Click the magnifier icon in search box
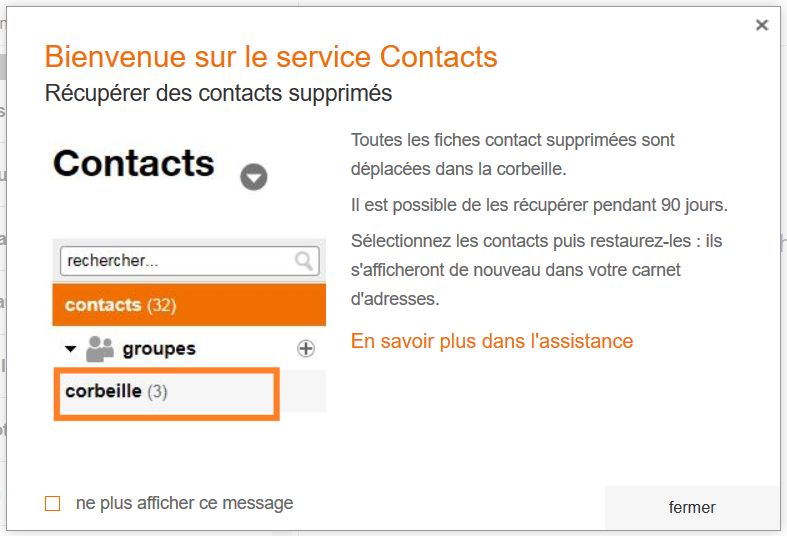 point(305,261)
